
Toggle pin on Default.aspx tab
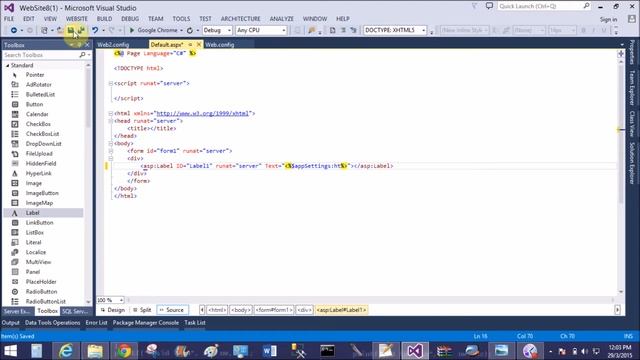click(x=190, y=44)
